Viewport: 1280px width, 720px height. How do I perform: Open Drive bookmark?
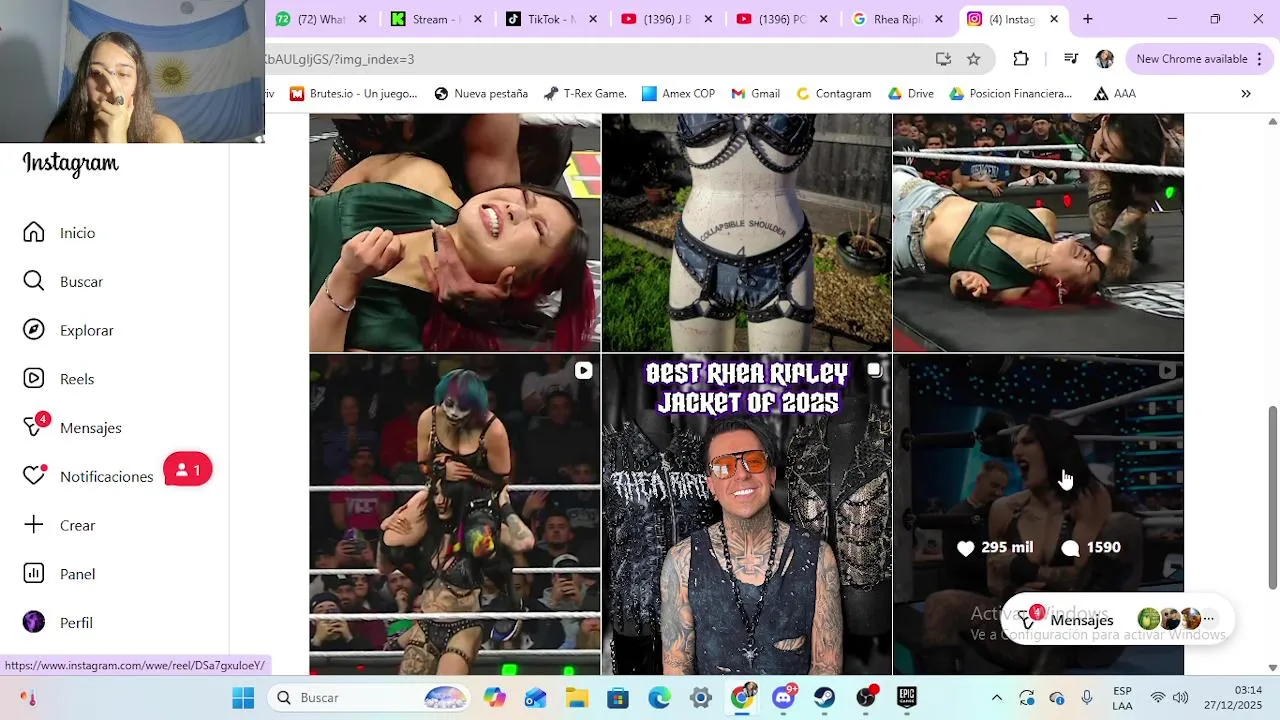[910, 93]
